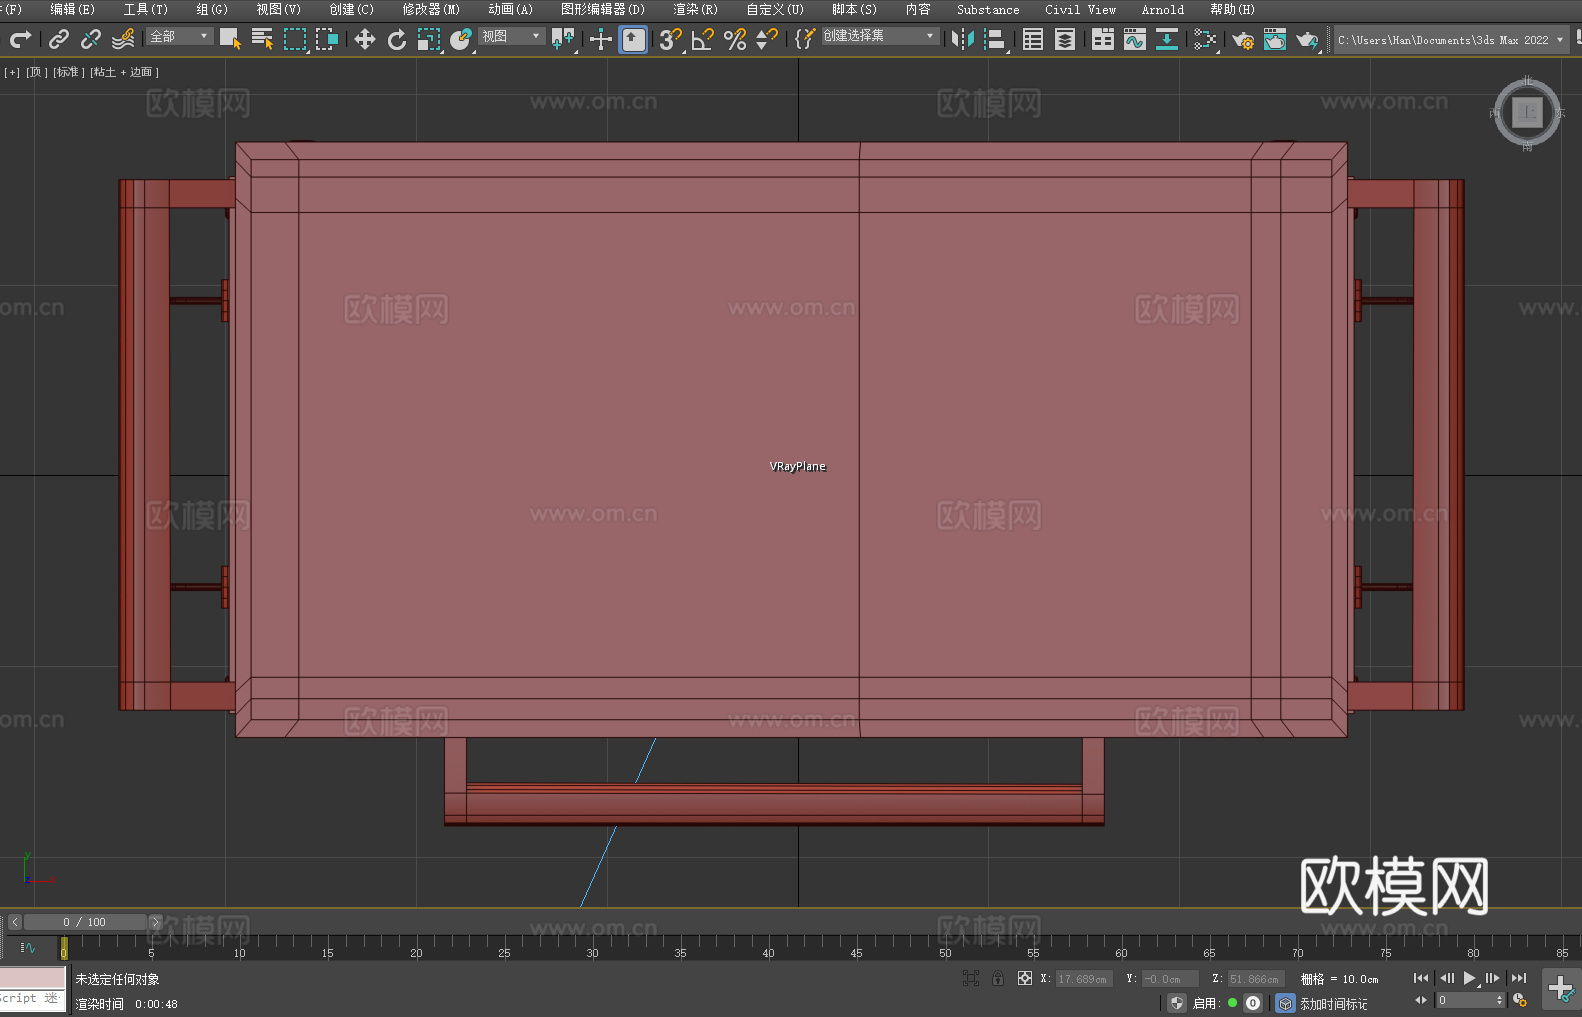
Task: Select the Link objects tool
Action: pos(59,39)
